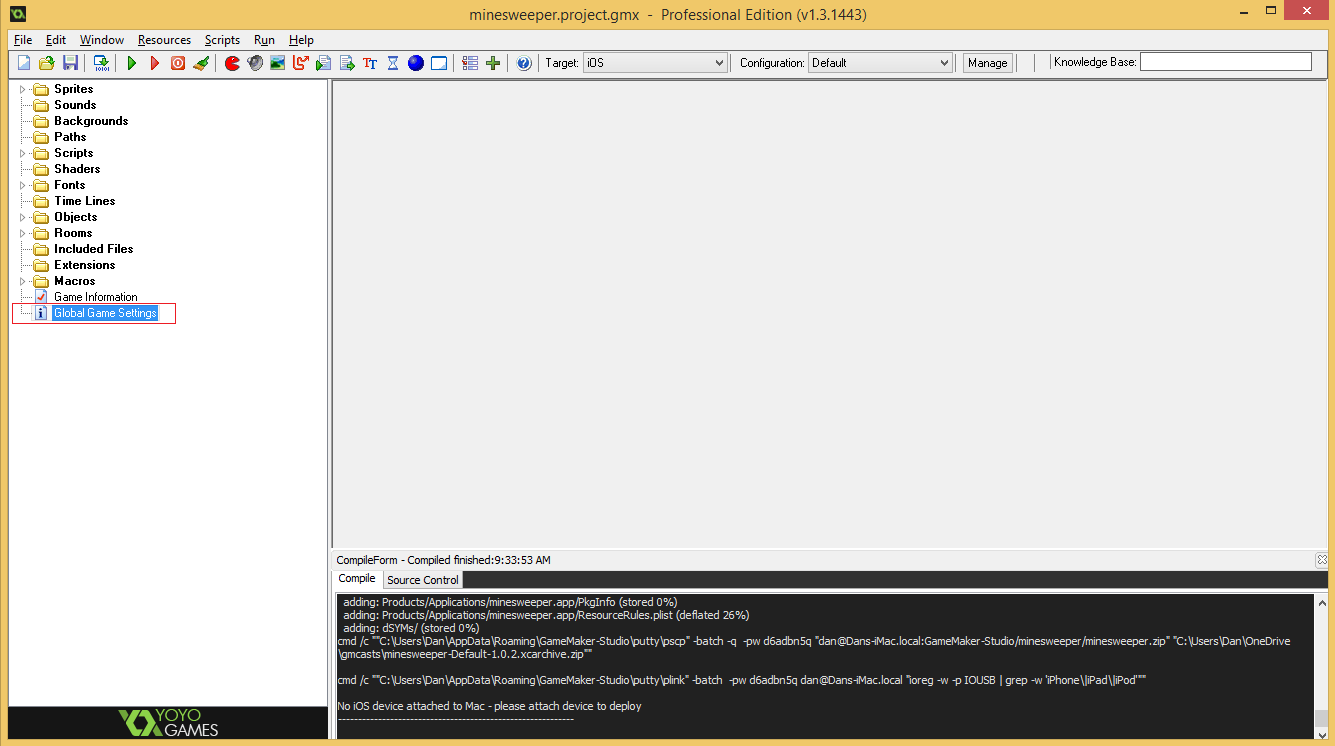1335x746 pixels.
Task: Create a path using the red path icon
Action: pos(301,63)
